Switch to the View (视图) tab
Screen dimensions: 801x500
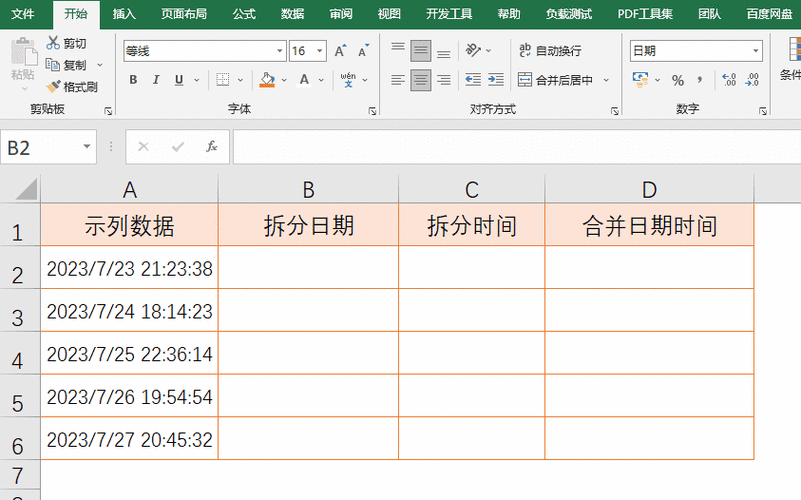(x=389, y=14)
